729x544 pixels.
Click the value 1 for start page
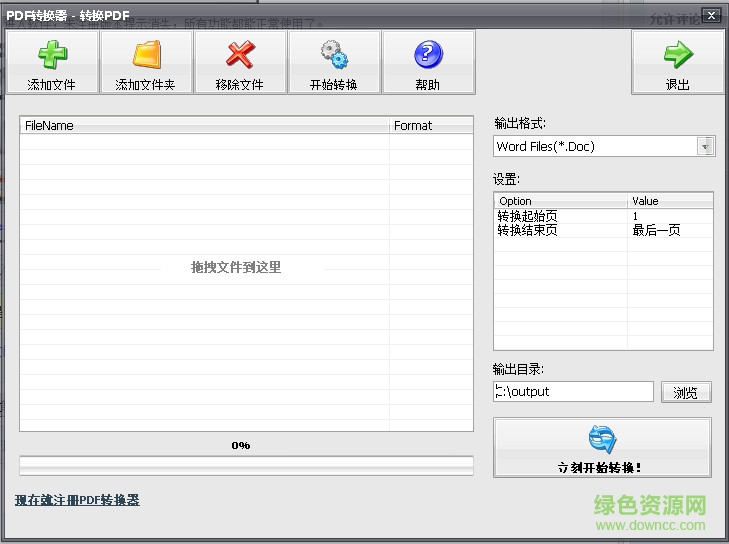pos(635,216)
